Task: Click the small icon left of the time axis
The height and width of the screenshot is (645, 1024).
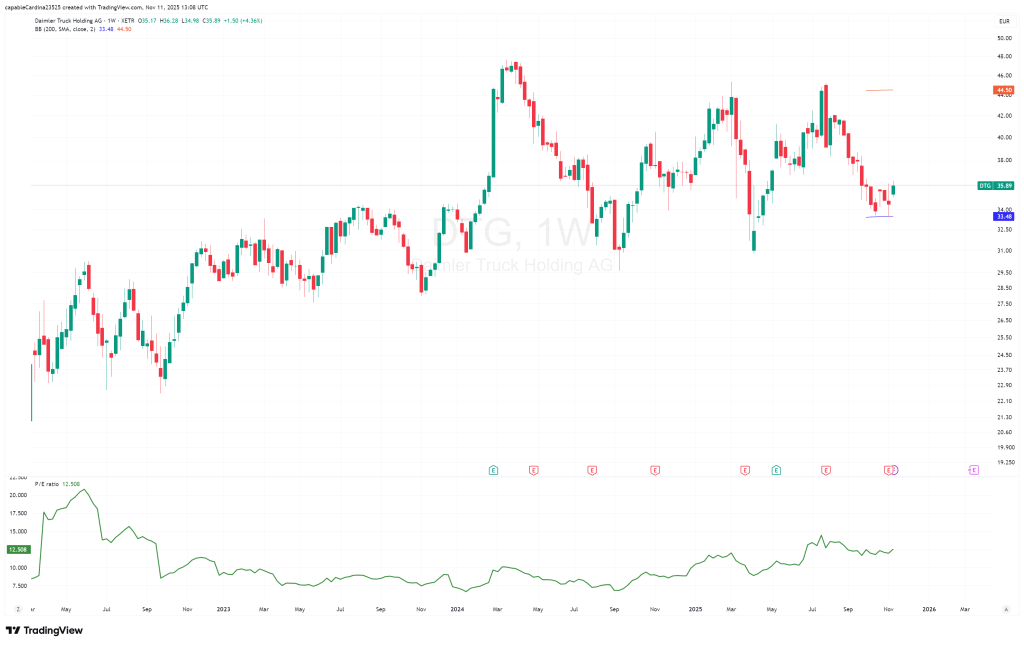Action: point(17,608)
